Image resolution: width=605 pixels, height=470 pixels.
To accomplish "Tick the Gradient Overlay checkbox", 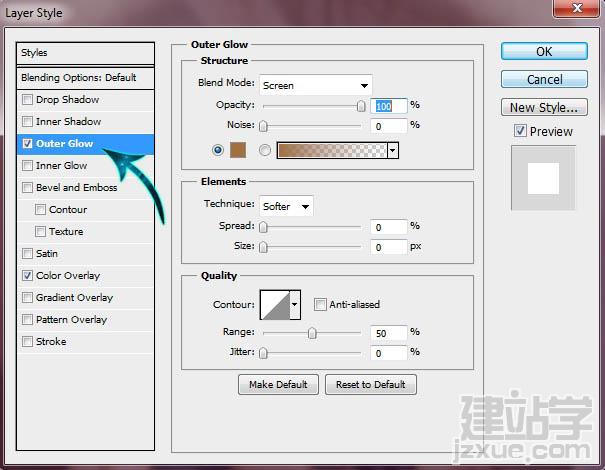I will pyautogui.click(x=27, y=298).
